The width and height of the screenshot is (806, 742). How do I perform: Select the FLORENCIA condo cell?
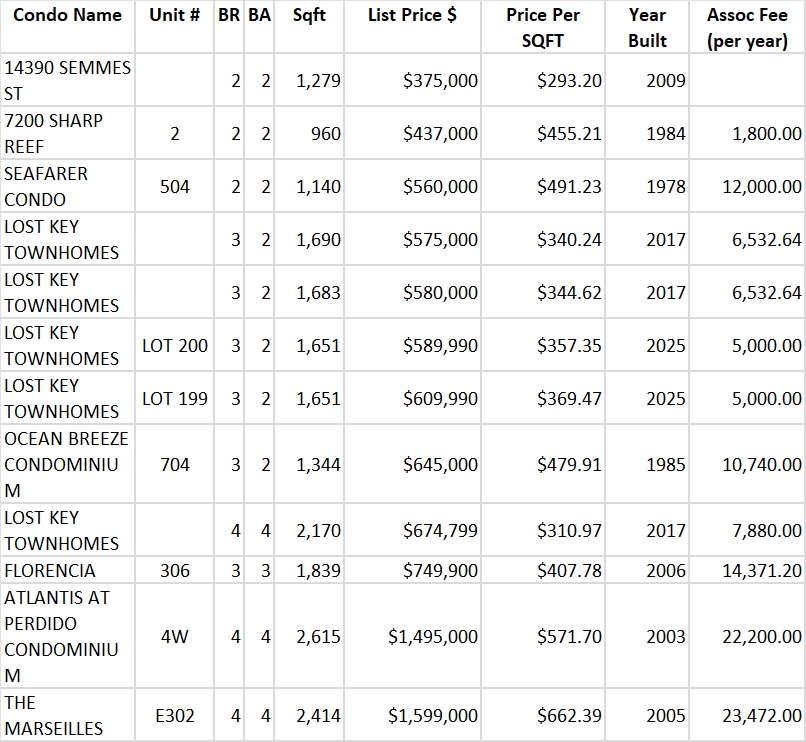click(x=68, y=571)
